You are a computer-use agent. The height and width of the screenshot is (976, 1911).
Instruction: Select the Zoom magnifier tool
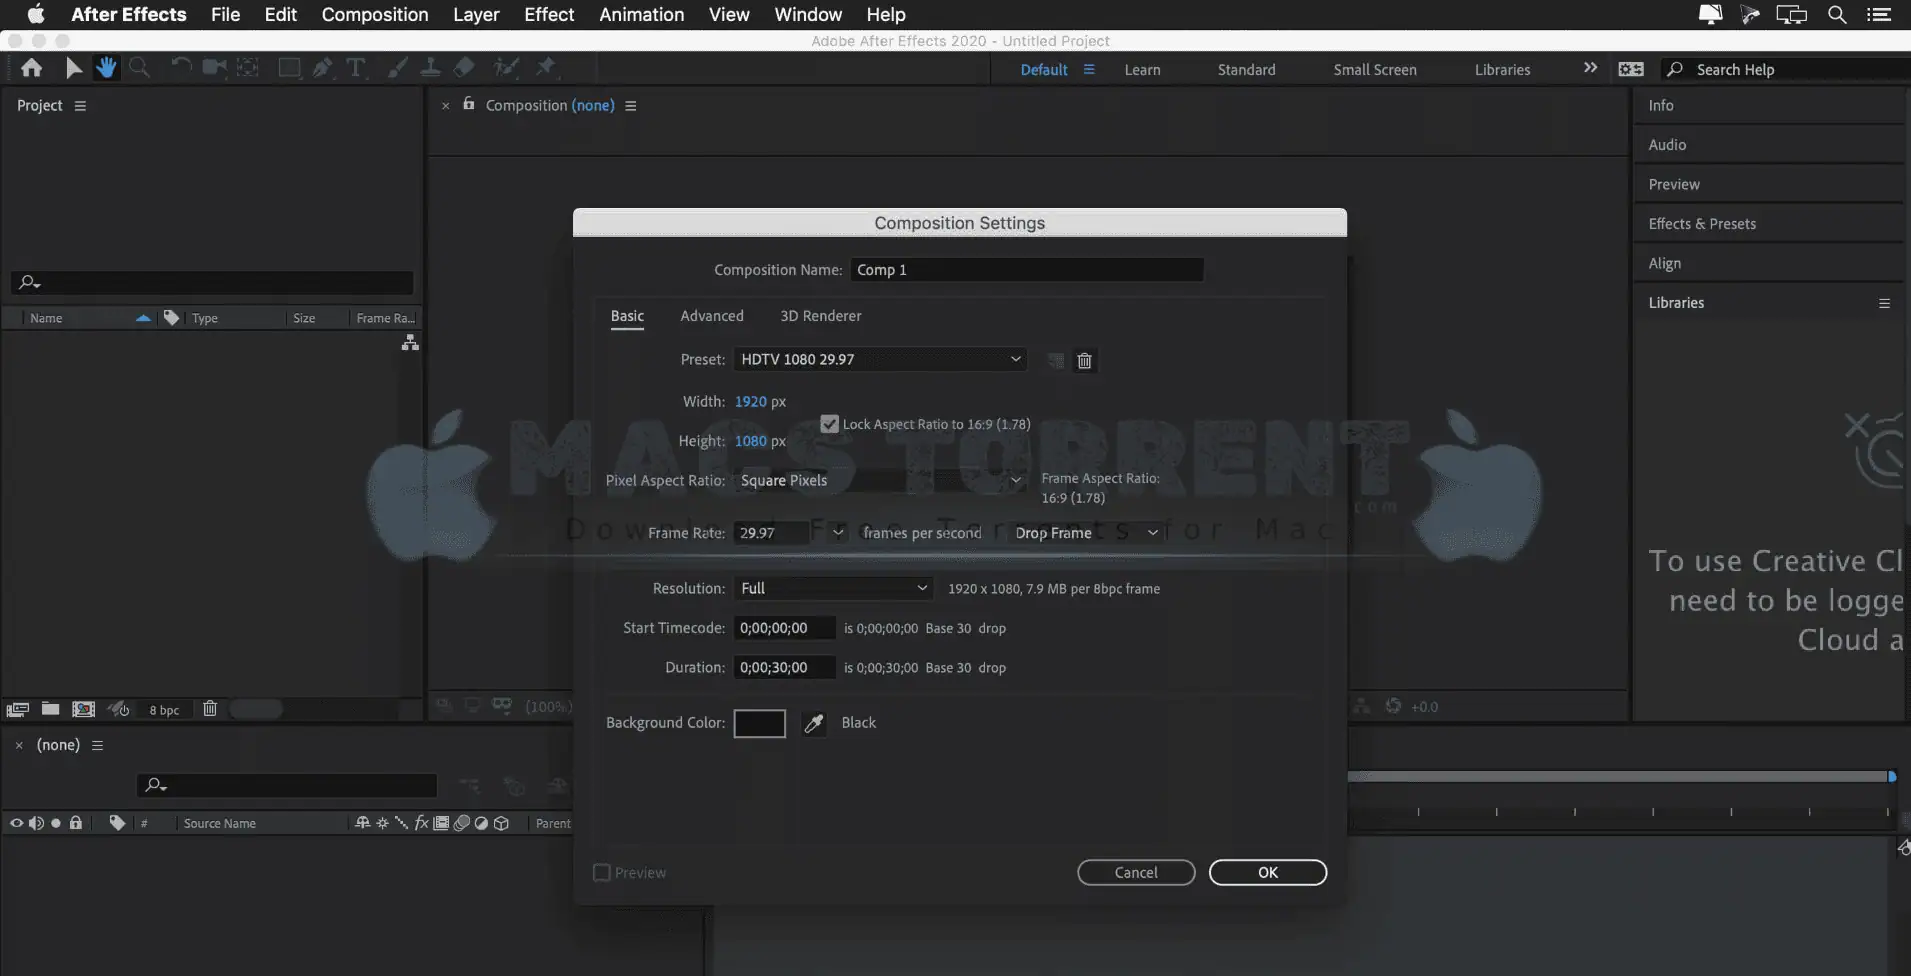[140, 67]
